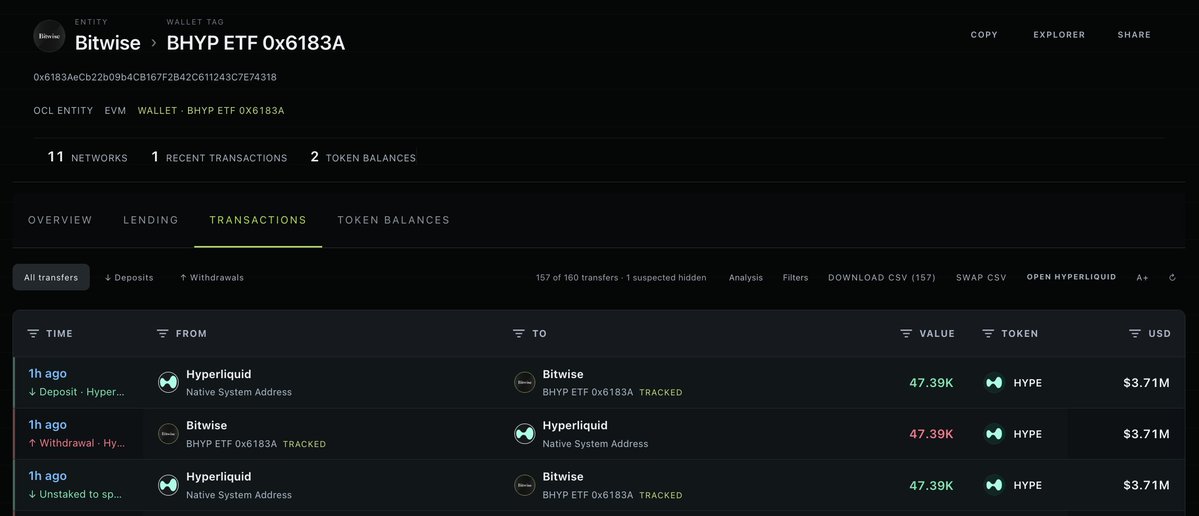1199x516 pixels.
Task: Click the Share button
Action: pyautogui.click(x=1134, y=35)
